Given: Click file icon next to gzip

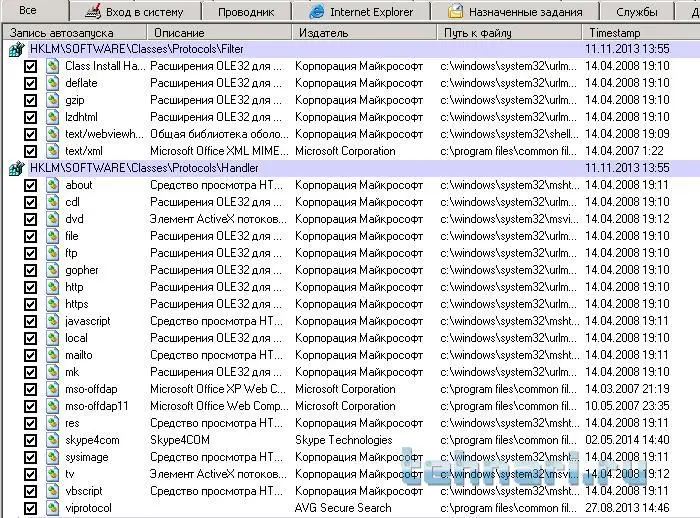Looking at the screenshot, I should [x=52, y=100].
